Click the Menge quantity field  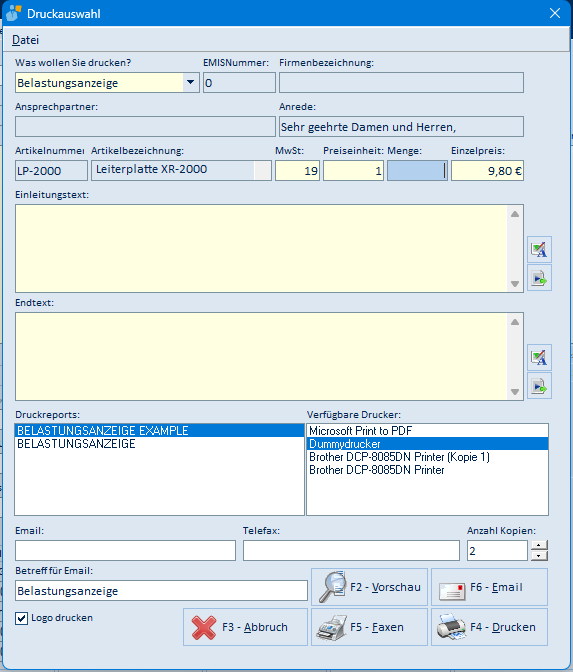click(x=417, y=171)
